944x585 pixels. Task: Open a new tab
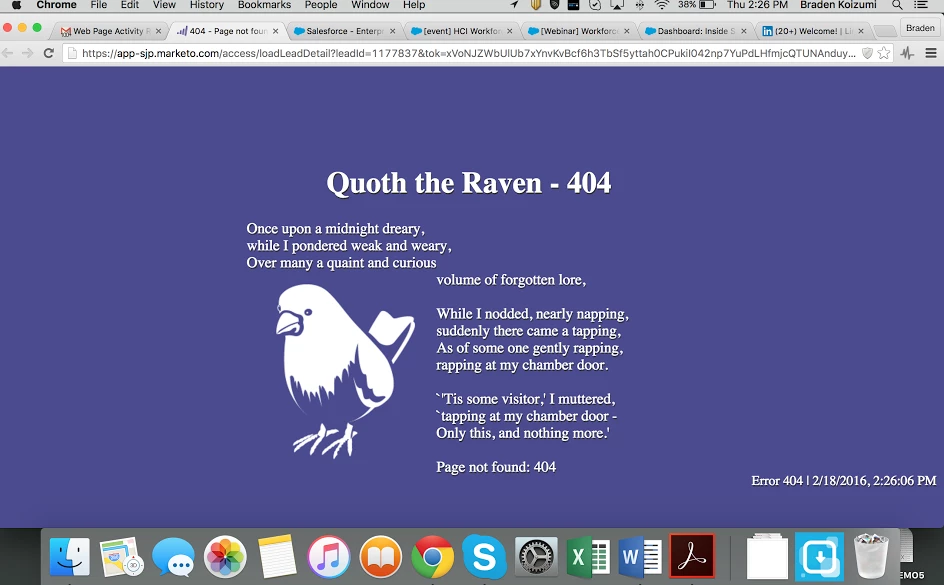pyautogui.click(x=884, y=31)
